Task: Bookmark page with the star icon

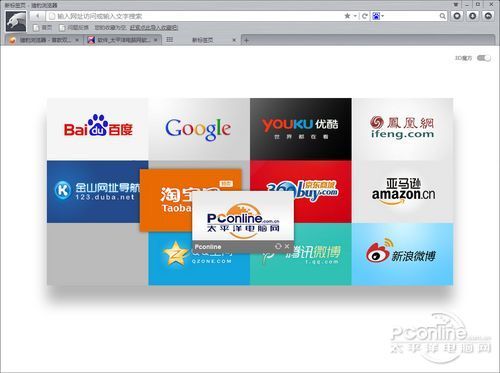Action: 347,16
